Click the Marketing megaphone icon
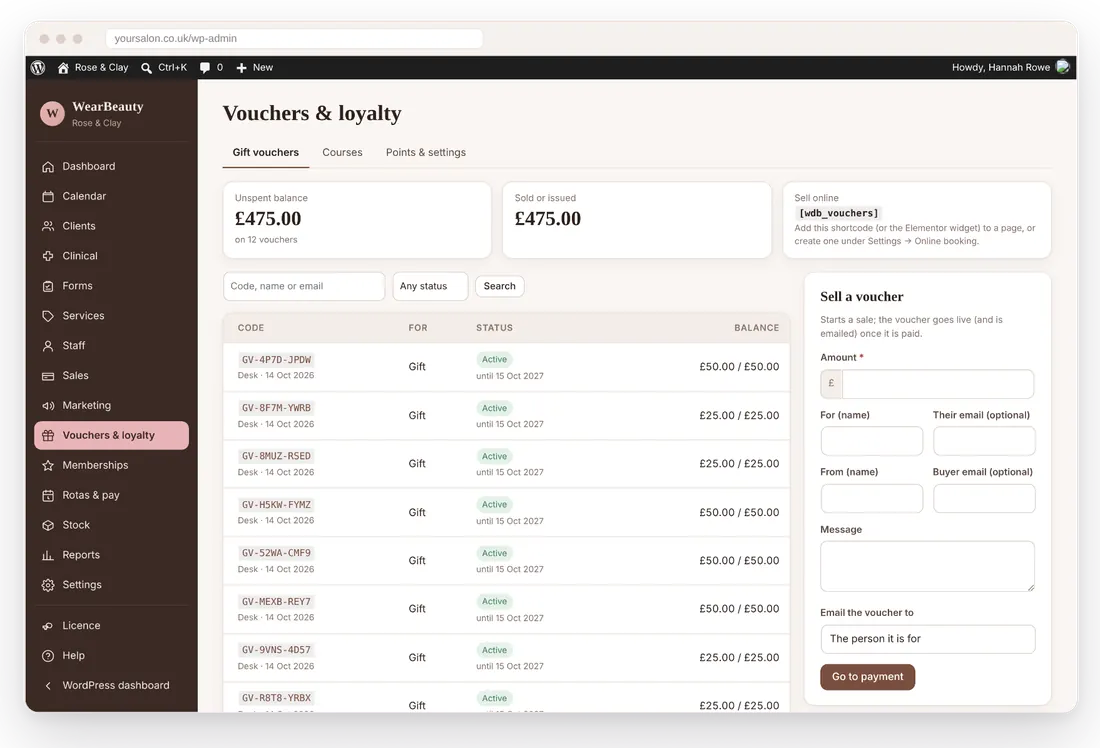 click(x=48, y=406)
